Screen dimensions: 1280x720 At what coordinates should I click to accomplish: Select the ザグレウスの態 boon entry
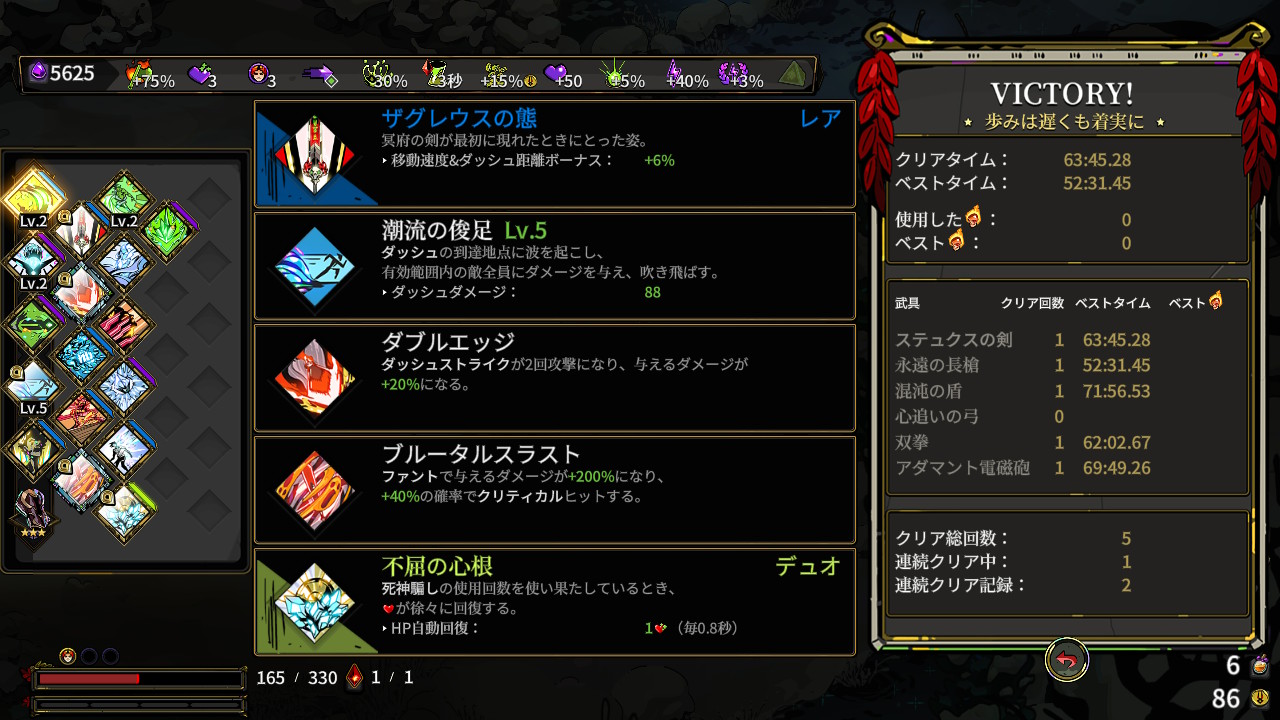(555, 153)
